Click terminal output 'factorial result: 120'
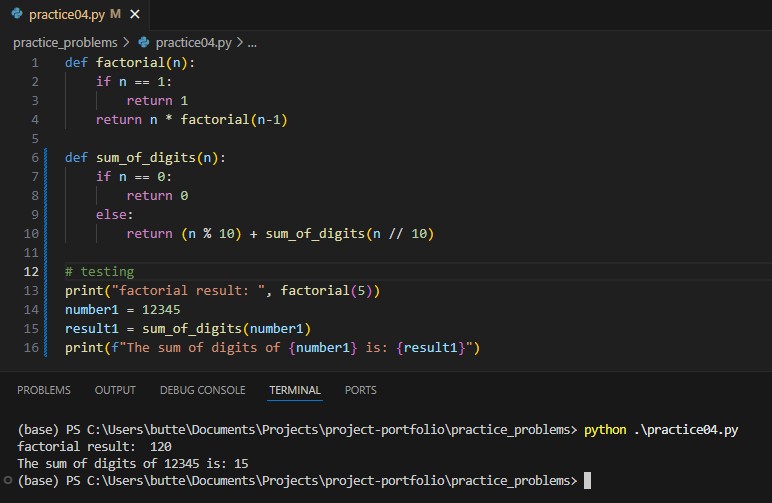 pyautogui.click(x=94, y=446)
